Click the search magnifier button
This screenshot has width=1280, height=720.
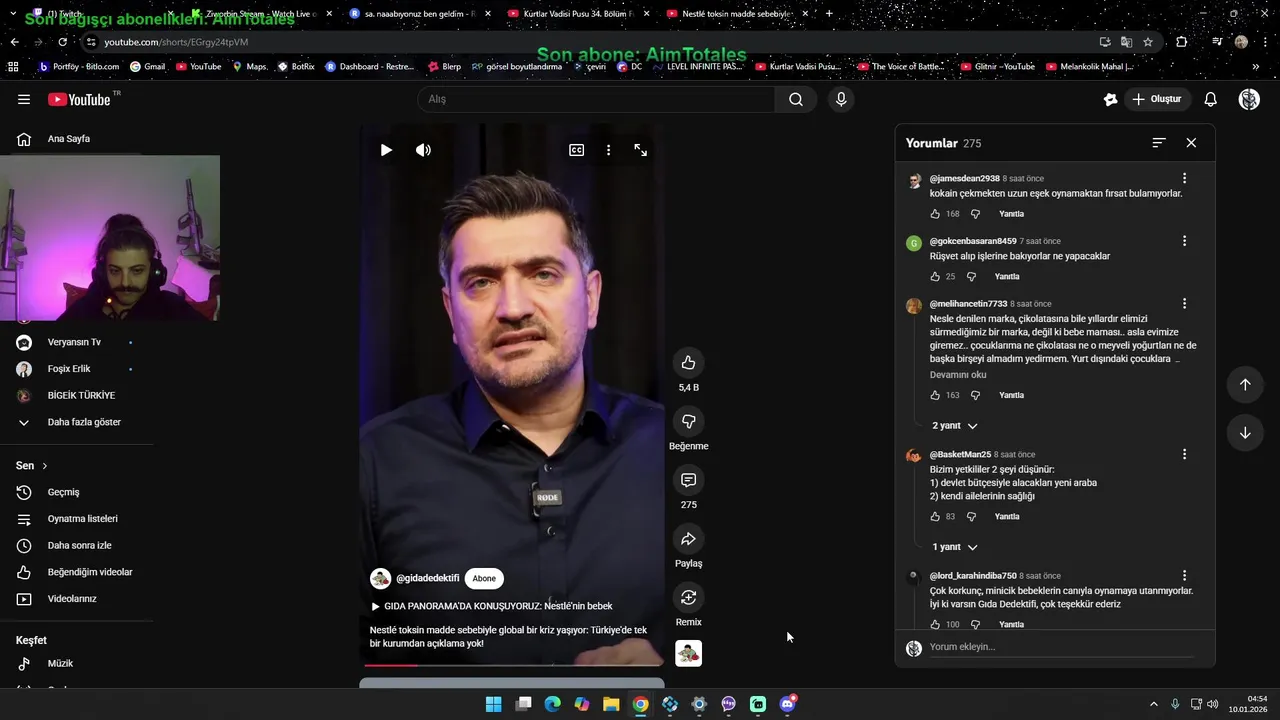pos(796,99)
